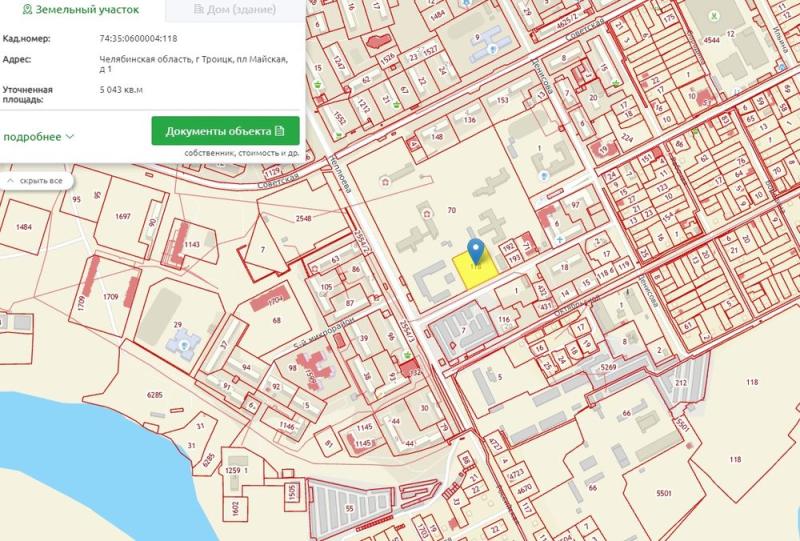Click area value 5 043 кв.м
800x541 pixels.
pos(121,90)
